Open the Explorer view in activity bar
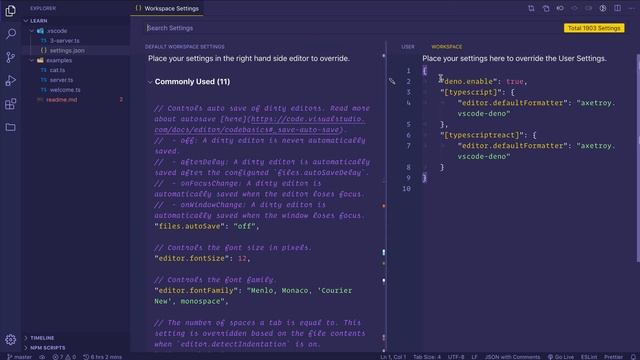This screenshot has height=360, width=640. point(11,11)
